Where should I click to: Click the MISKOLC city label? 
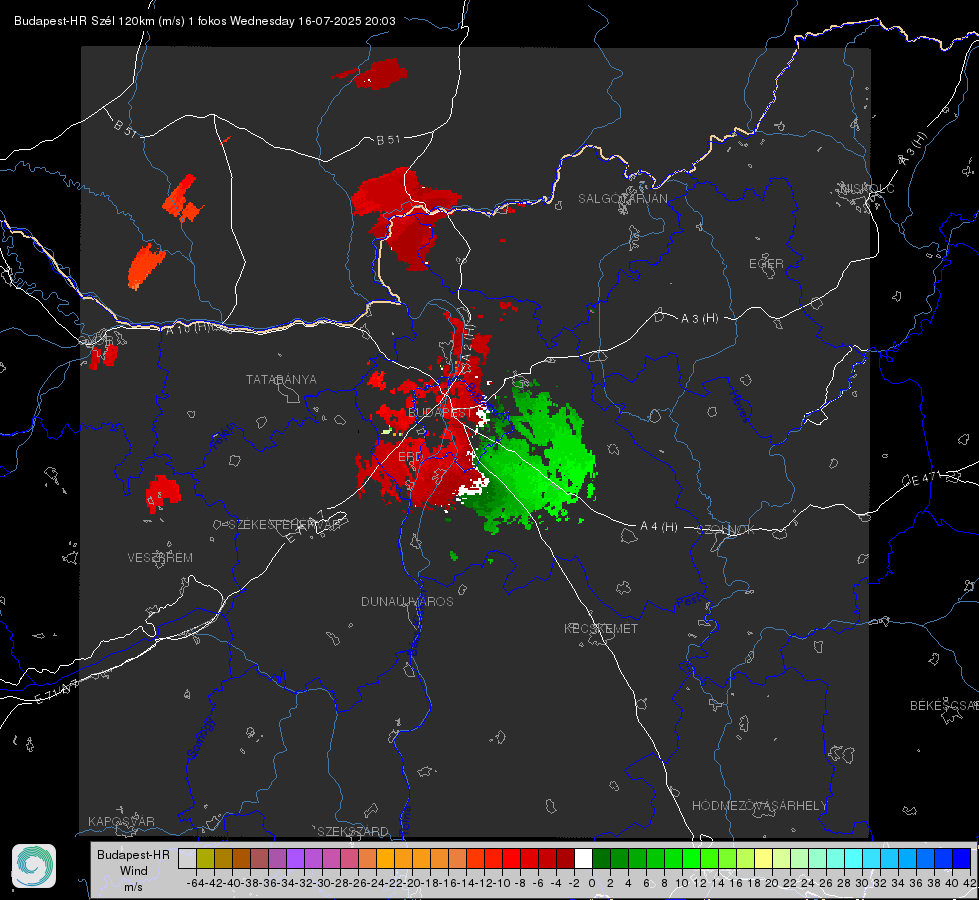coord(867,189)
